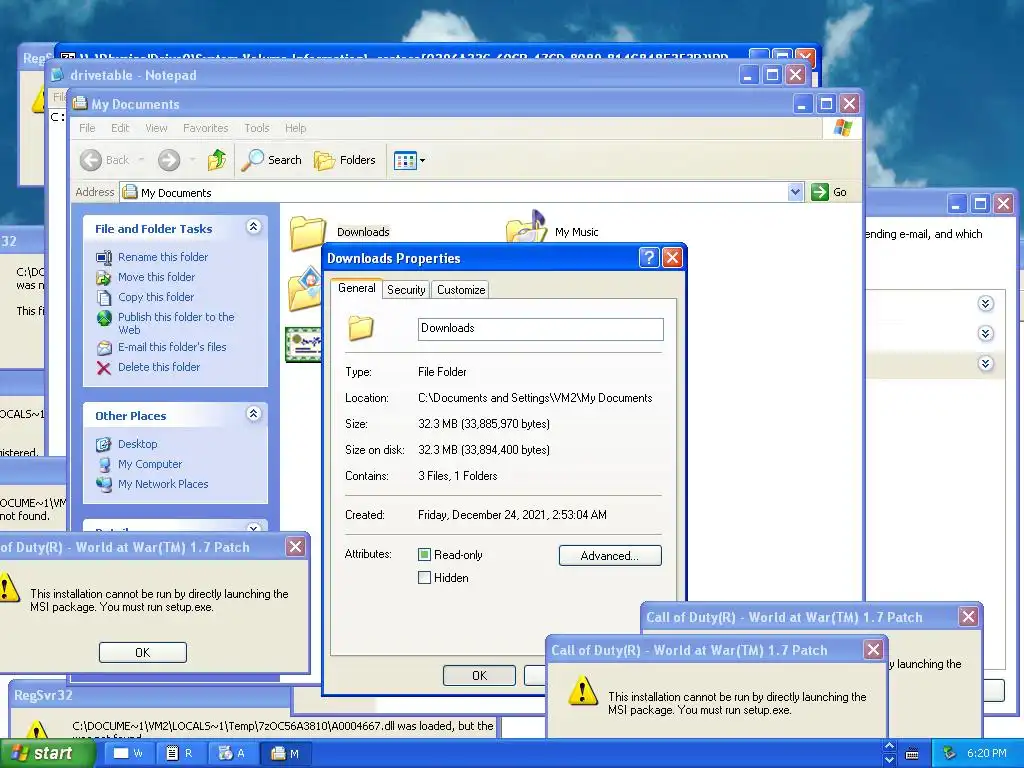Click the Advanced... button
Image resolution: width=1024 pixels, height=768 pixels.
(610, 556)
